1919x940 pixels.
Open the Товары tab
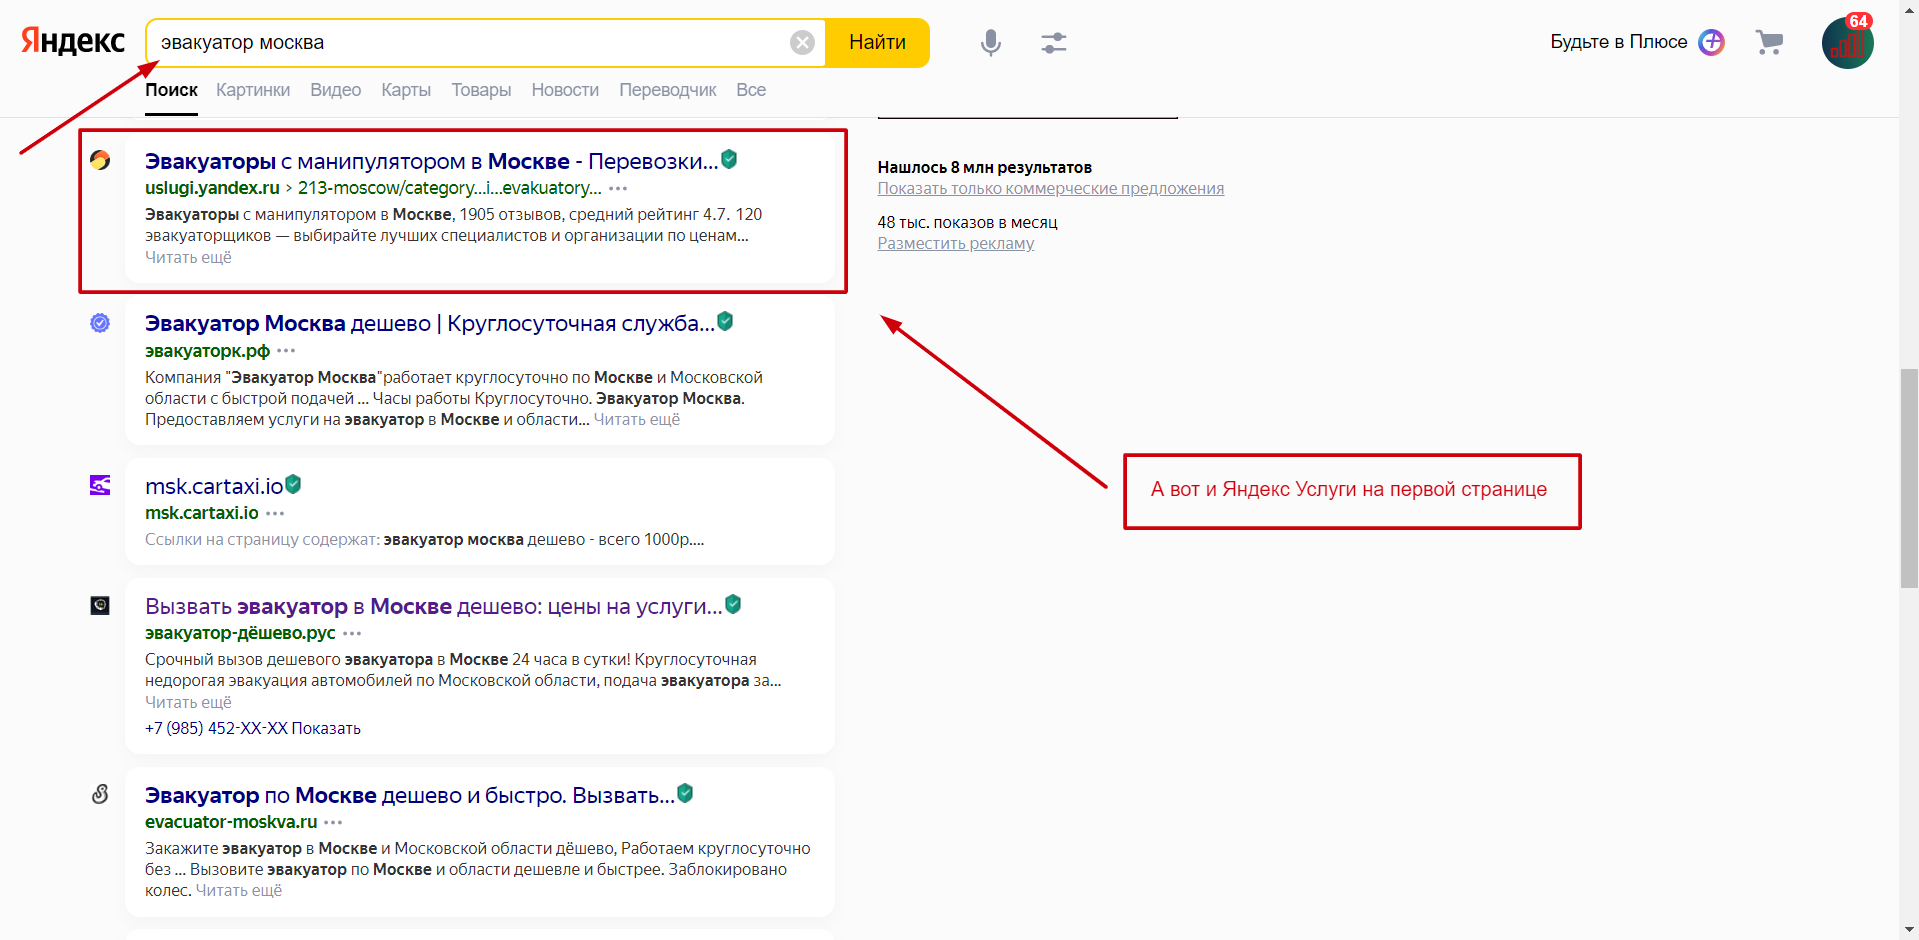481,90
